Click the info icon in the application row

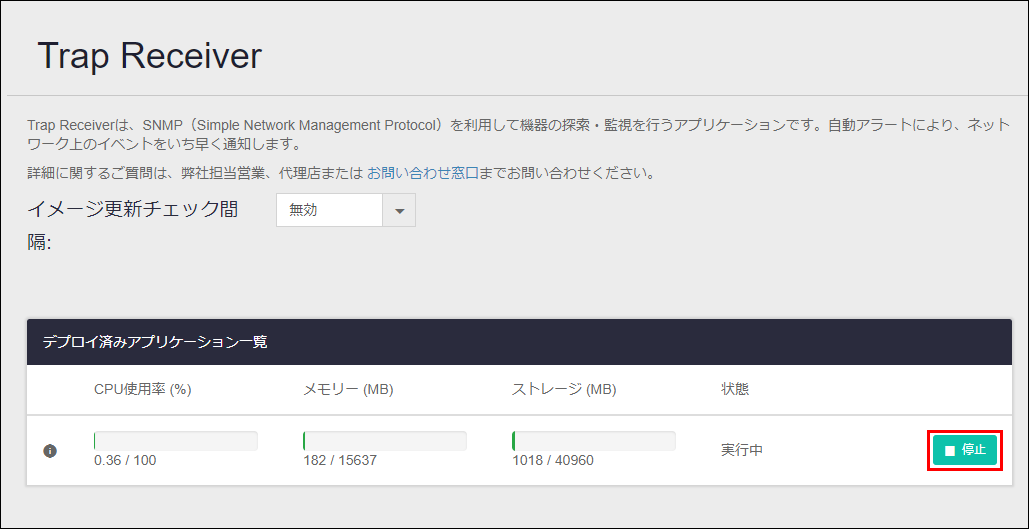50,451
